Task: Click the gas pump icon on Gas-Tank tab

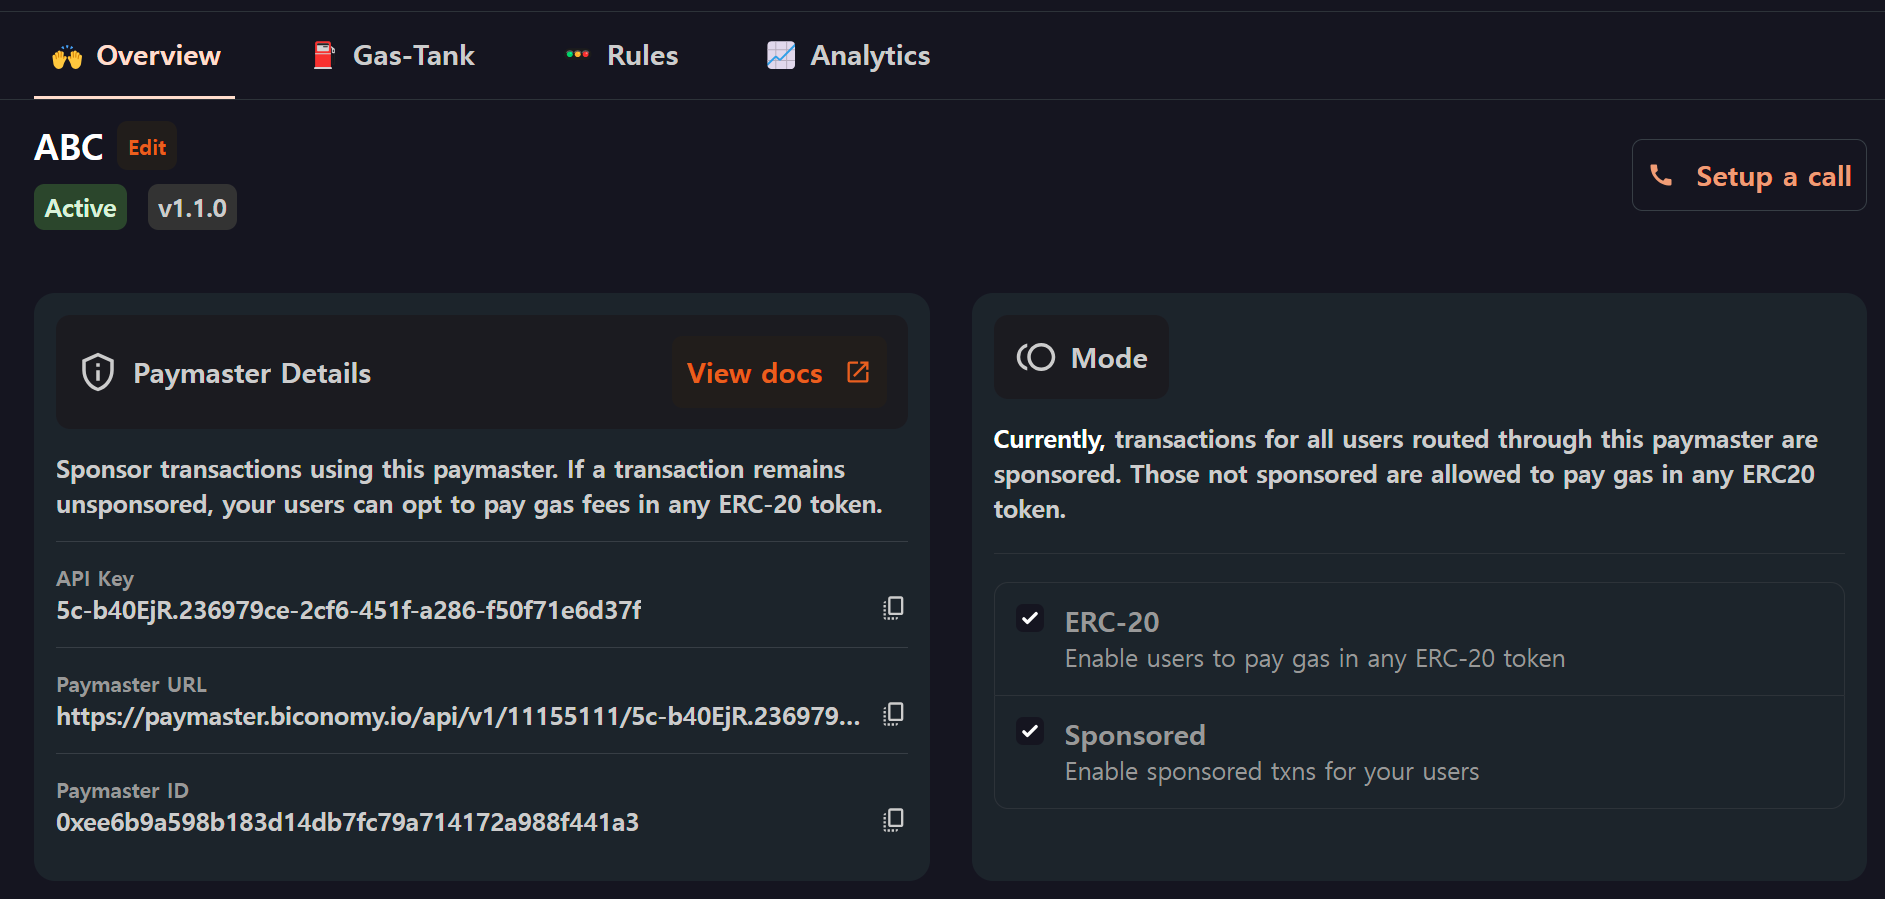Action: pos(323,55)
